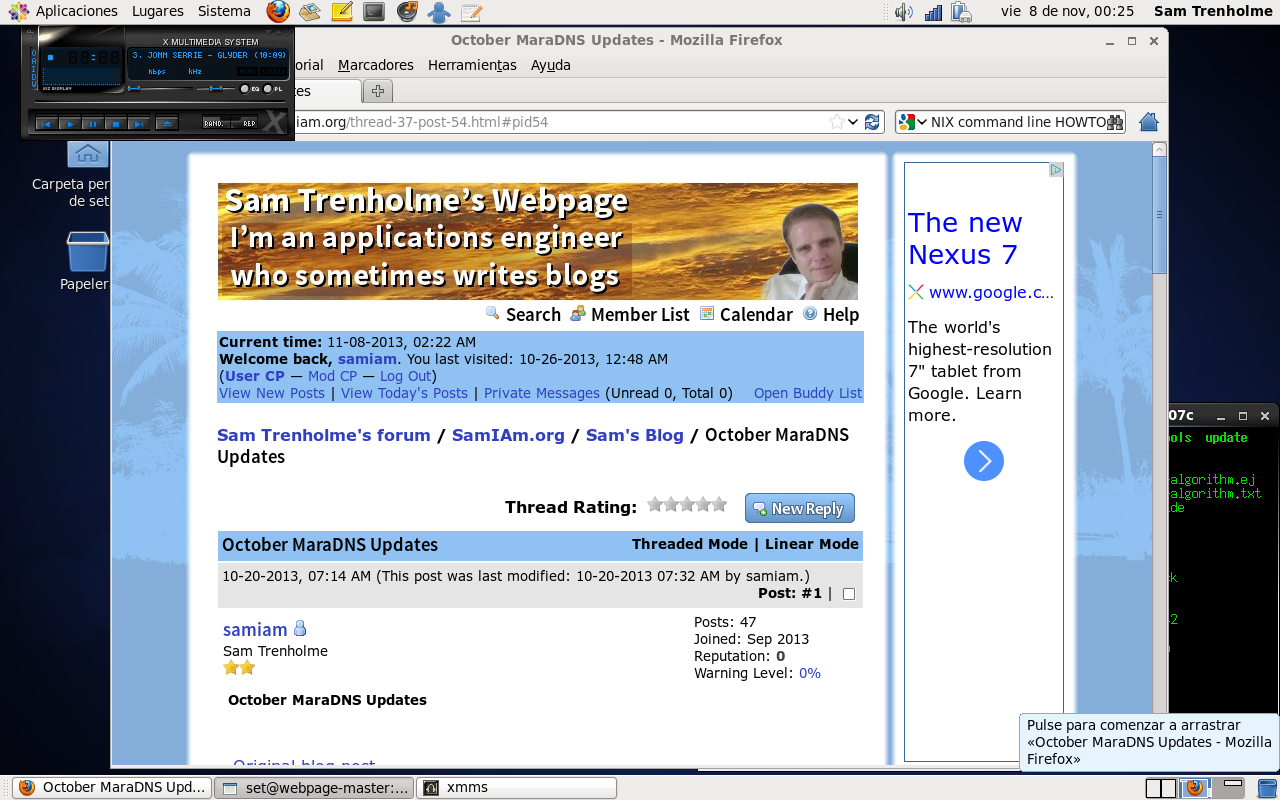Image resolution: width=1280 pixels, height=800 pixels.
Task: Switch to the terminal taskbar entry
Action: point(314,787)
